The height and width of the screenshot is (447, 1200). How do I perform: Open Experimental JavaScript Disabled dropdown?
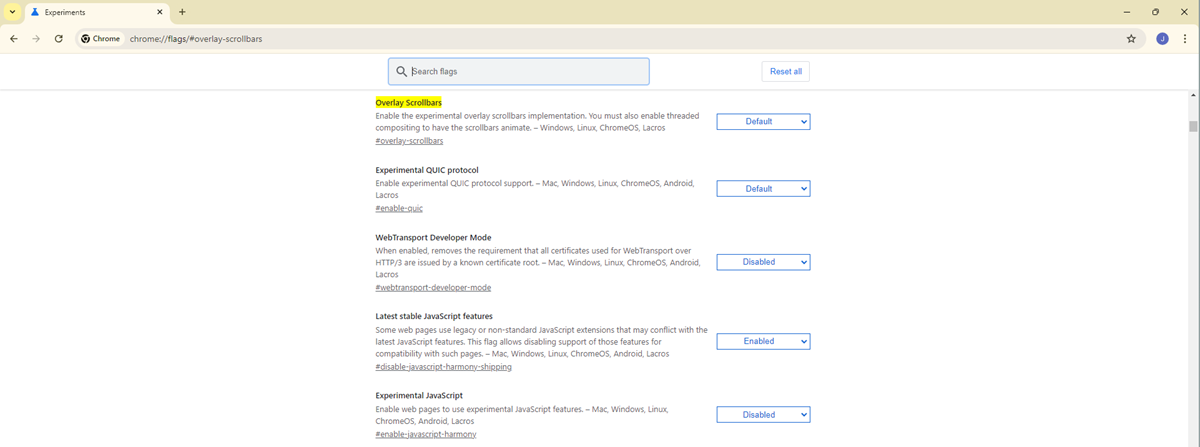click(x=763, y=414)
